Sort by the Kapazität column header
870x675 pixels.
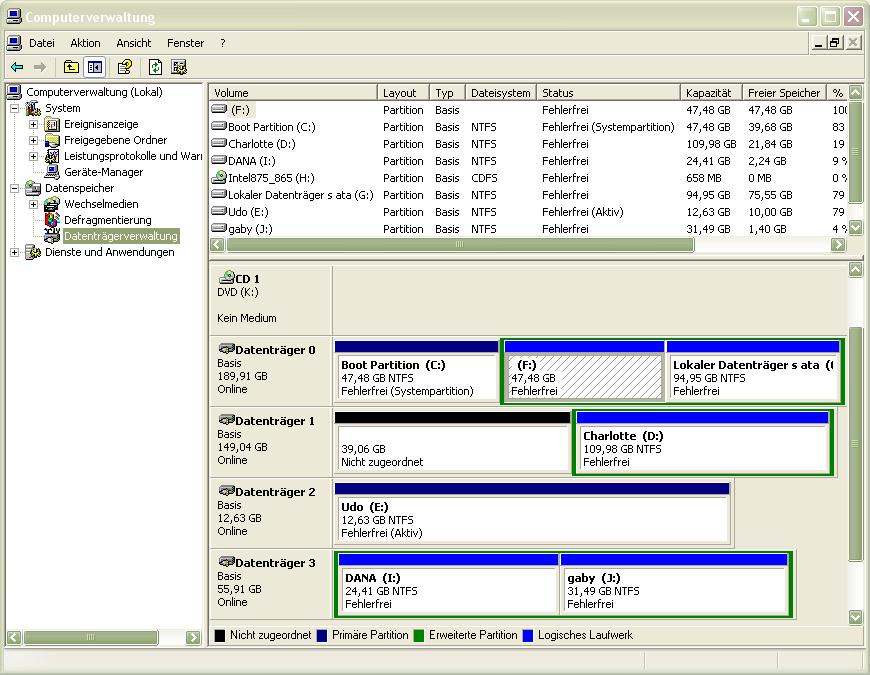(x=708, y=93)
